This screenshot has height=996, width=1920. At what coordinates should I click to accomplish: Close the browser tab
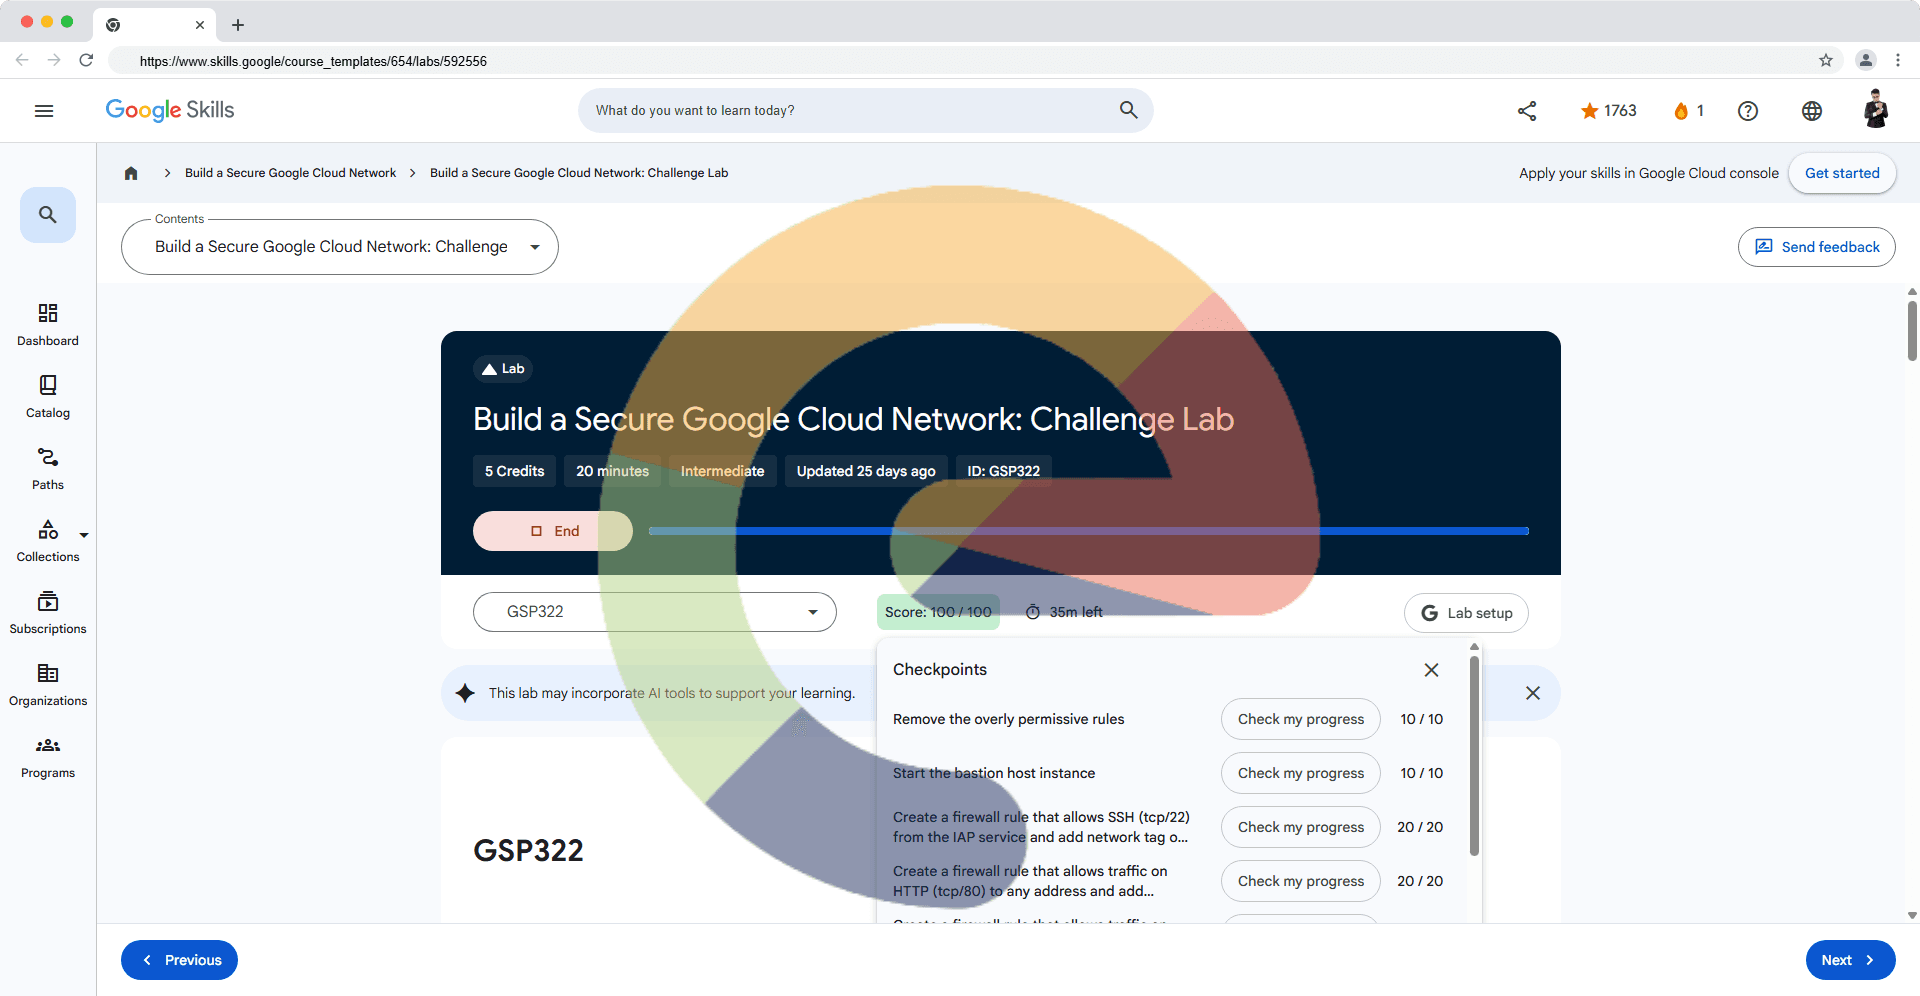[x=200, y=25]
